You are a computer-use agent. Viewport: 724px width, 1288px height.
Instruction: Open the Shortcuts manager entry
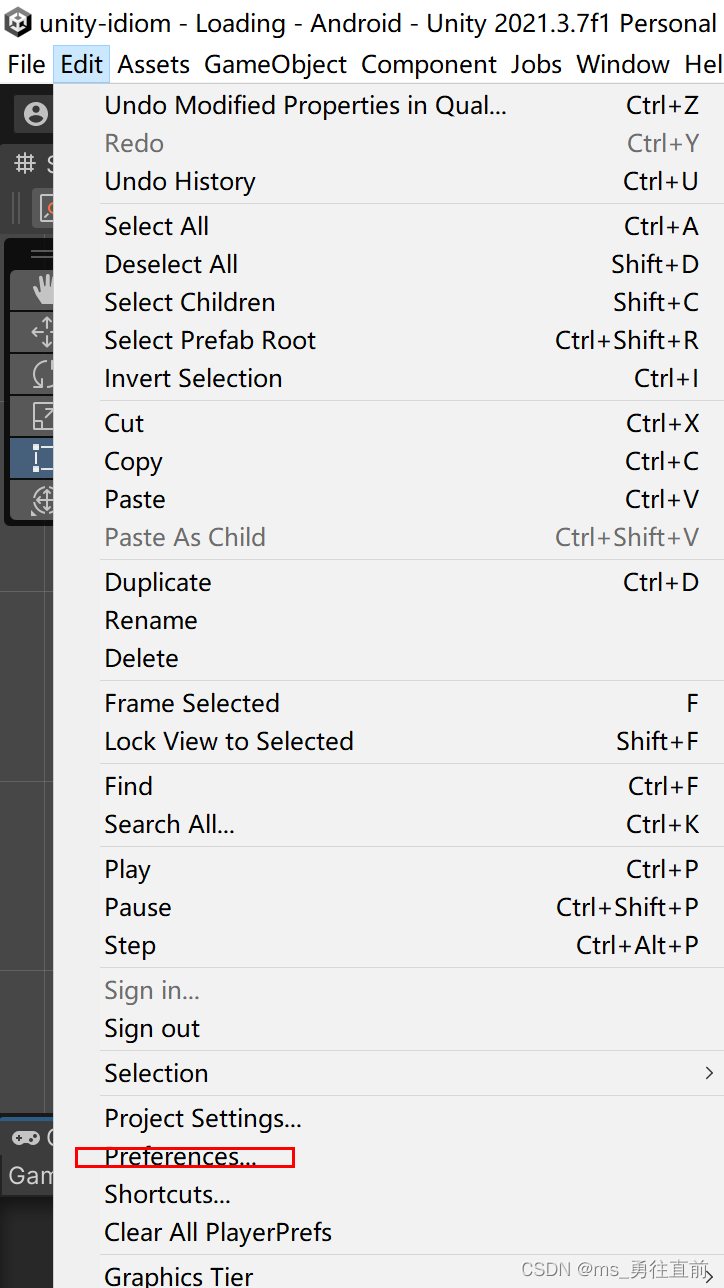click(167, 1195)
